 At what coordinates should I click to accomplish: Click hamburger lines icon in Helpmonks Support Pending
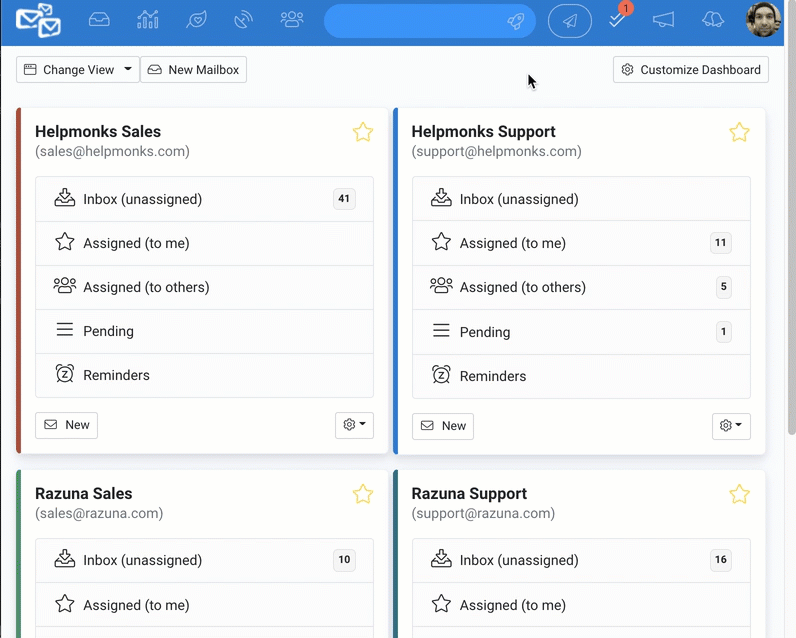441,330
